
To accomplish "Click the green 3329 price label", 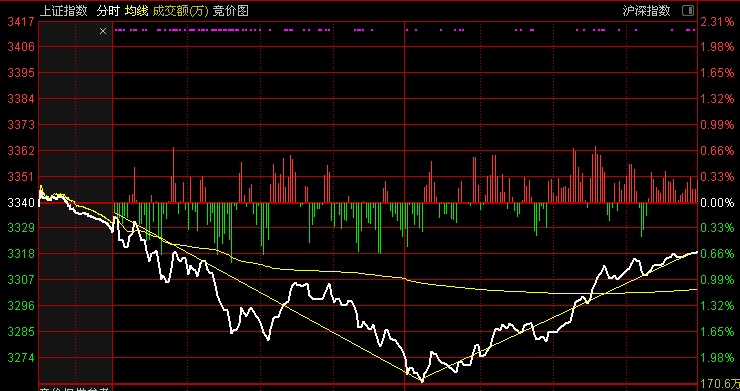I will [21, 228].
